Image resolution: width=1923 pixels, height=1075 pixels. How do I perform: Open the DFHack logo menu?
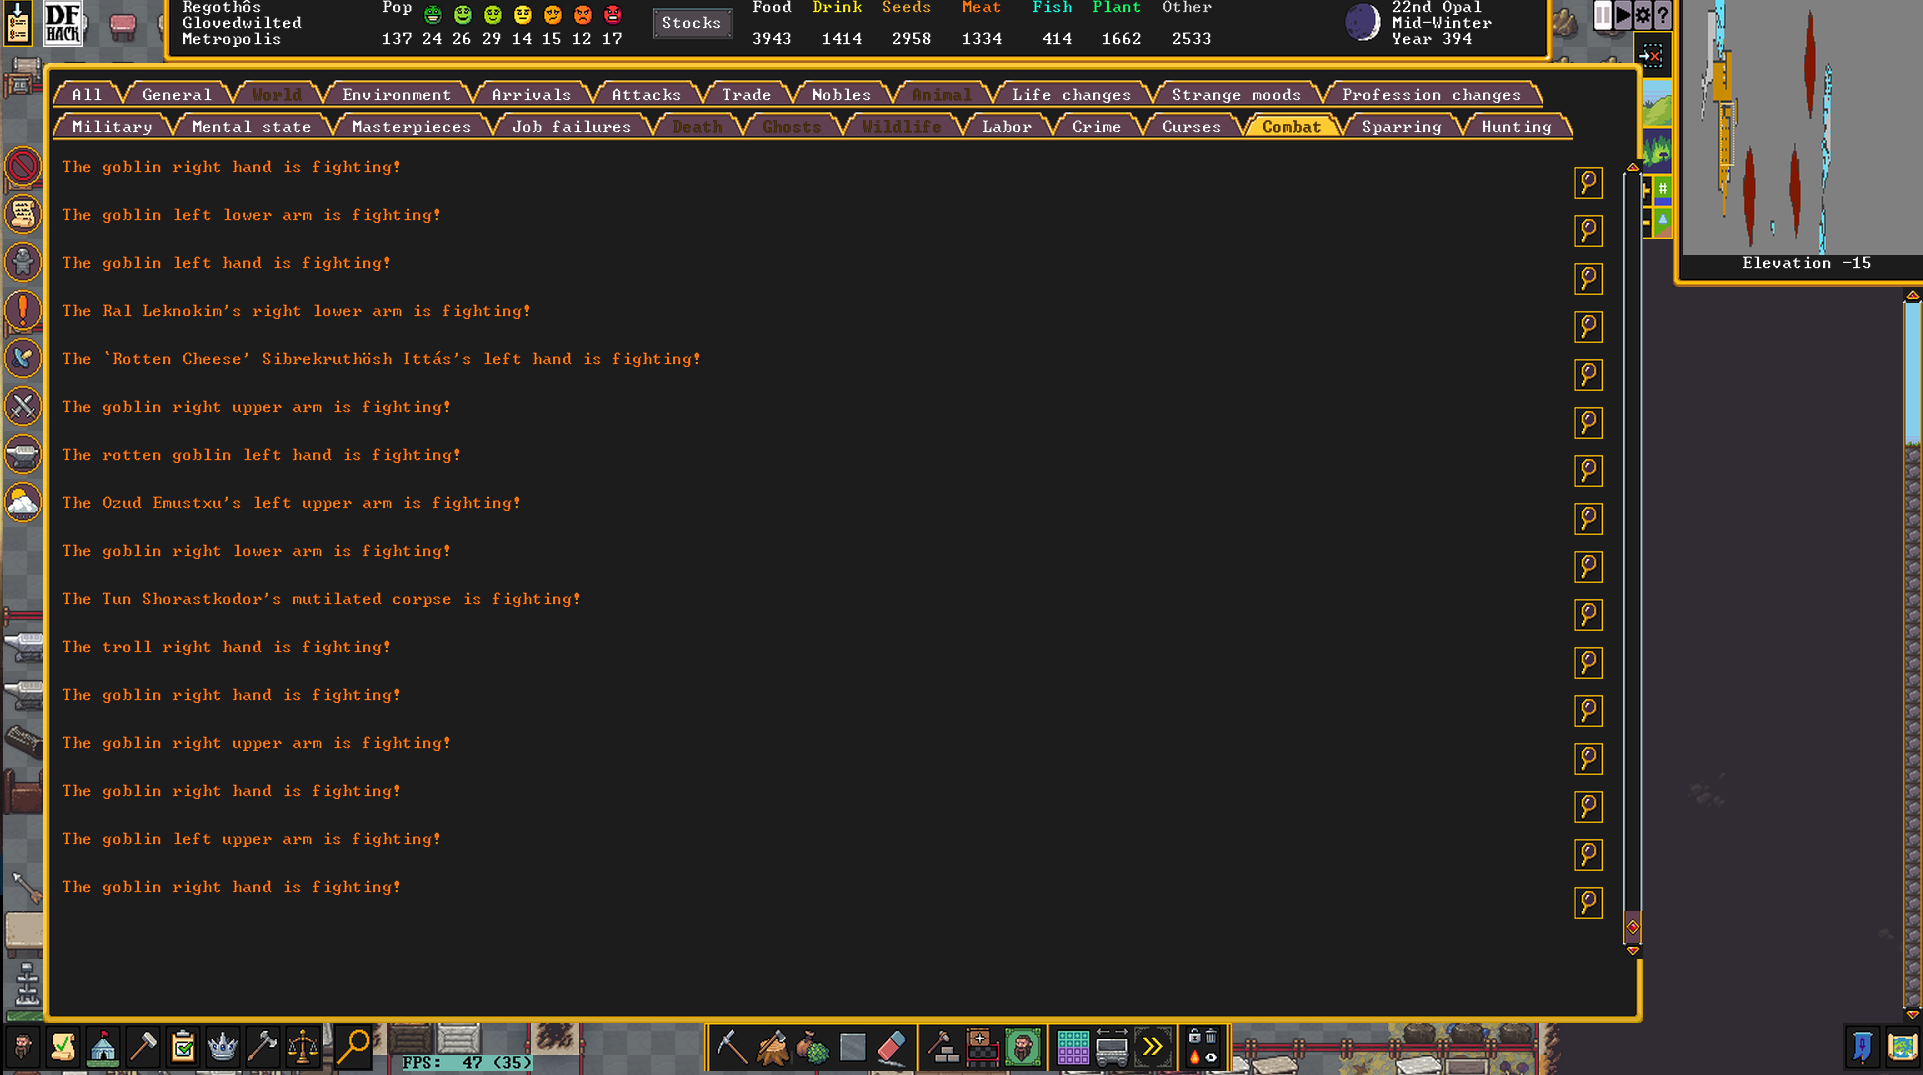pos(63,22)
